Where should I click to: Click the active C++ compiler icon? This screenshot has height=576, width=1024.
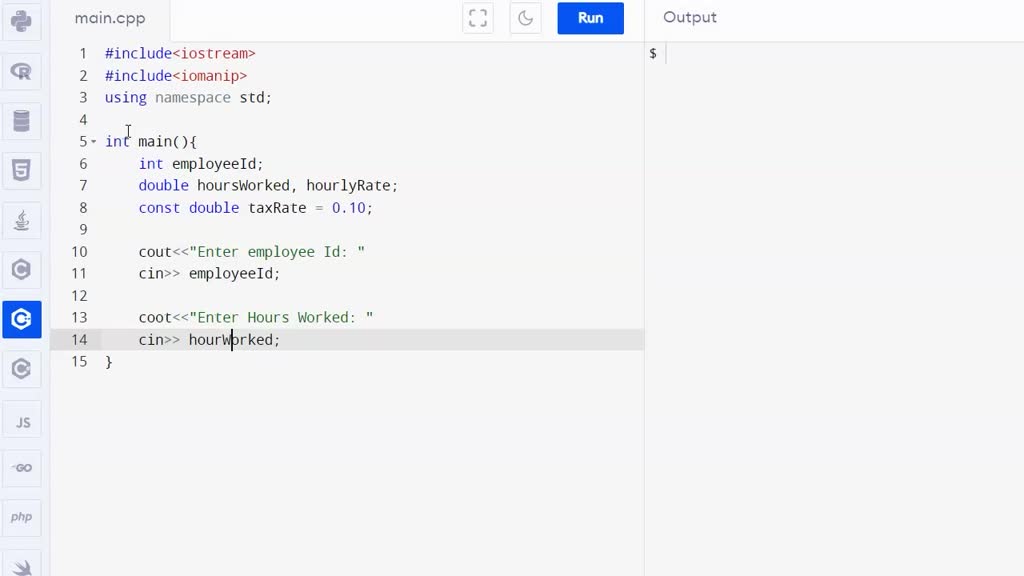pyautogui.click(x=22, y=319)
